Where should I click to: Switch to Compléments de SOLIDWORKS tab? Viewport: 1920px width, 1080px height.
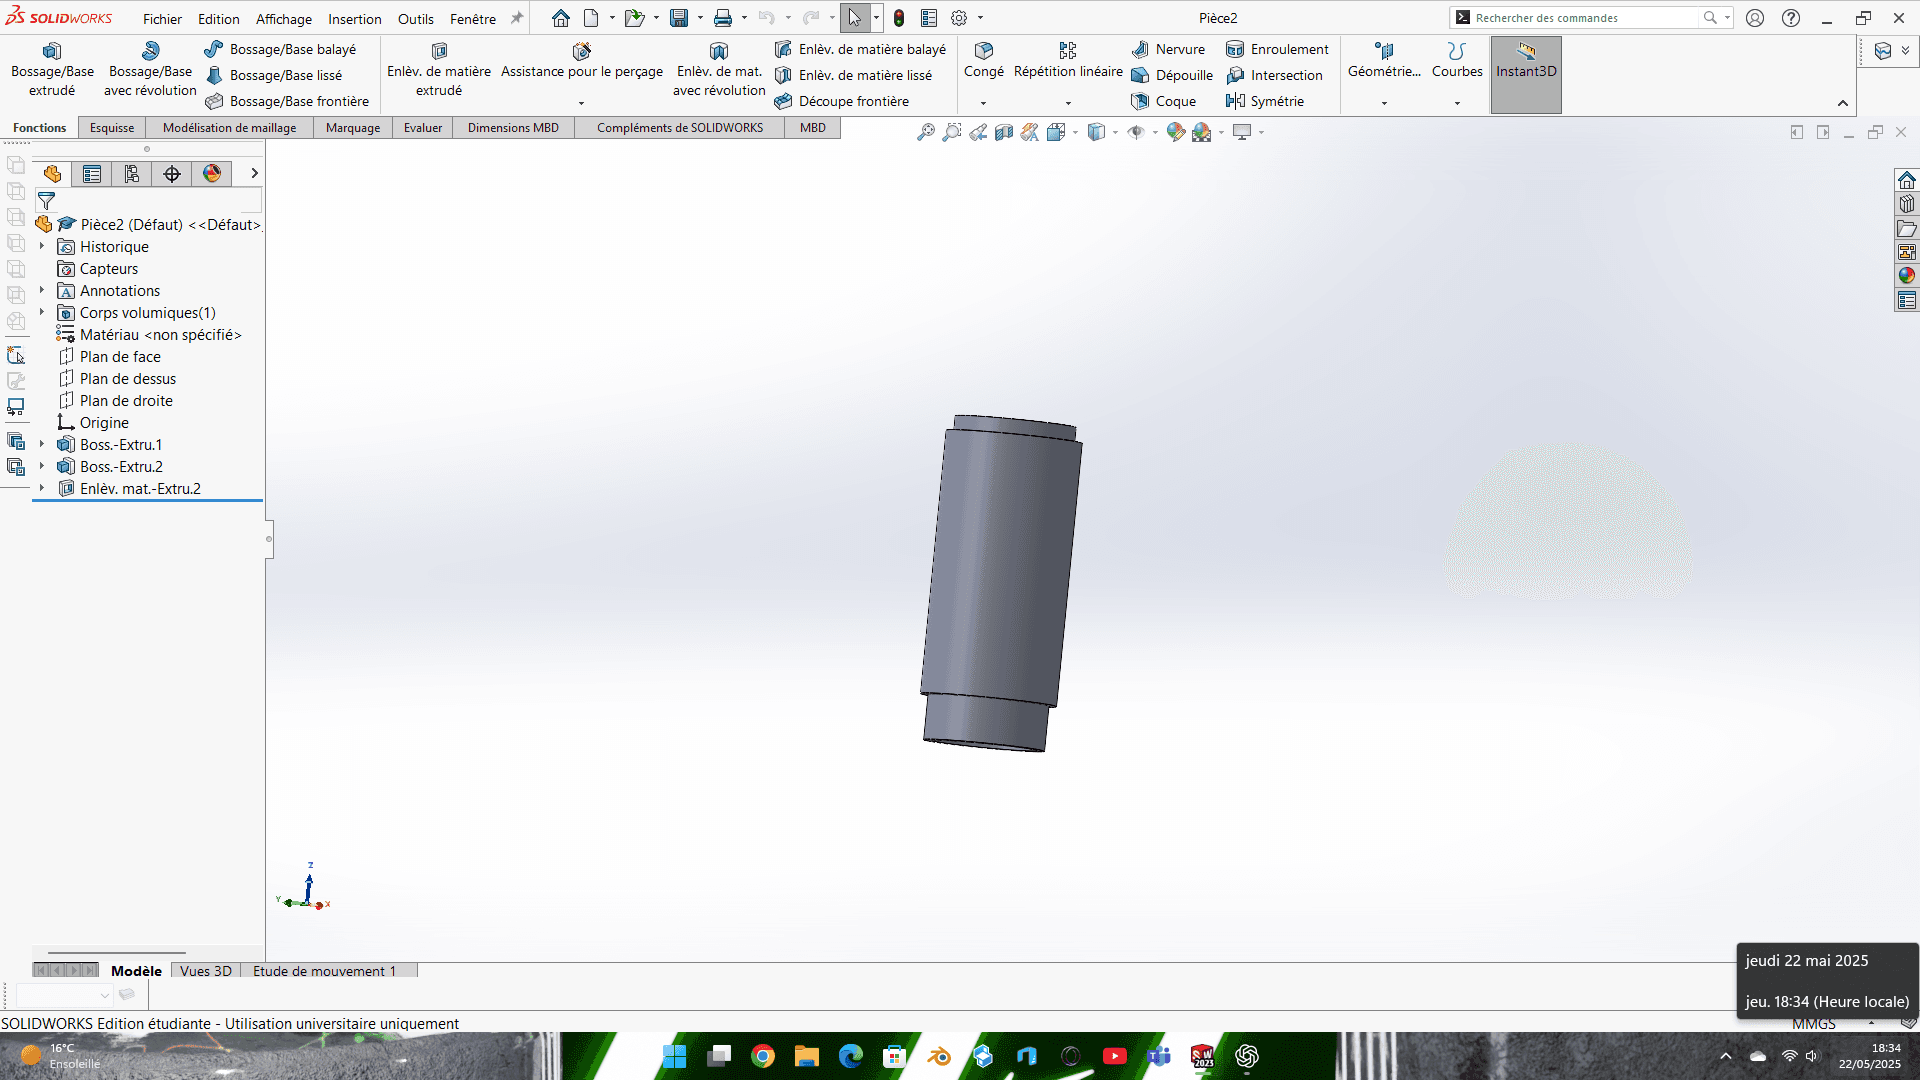point(680,128)
